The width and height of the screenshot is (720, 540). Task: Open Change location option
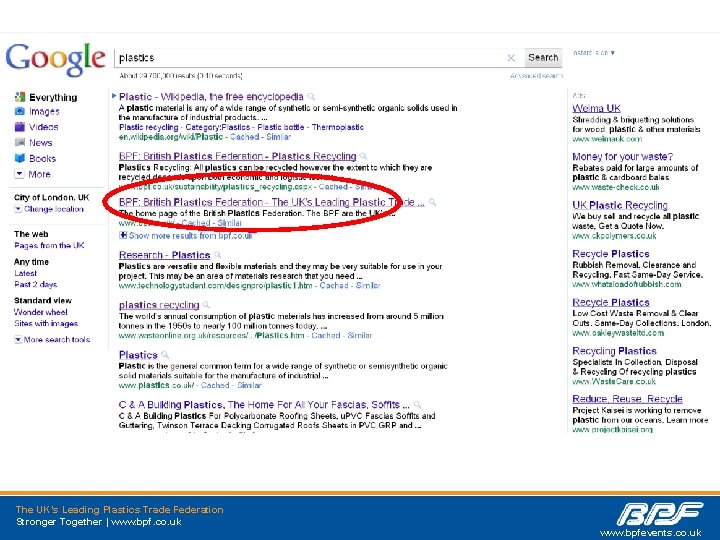[x=49, y=209]
